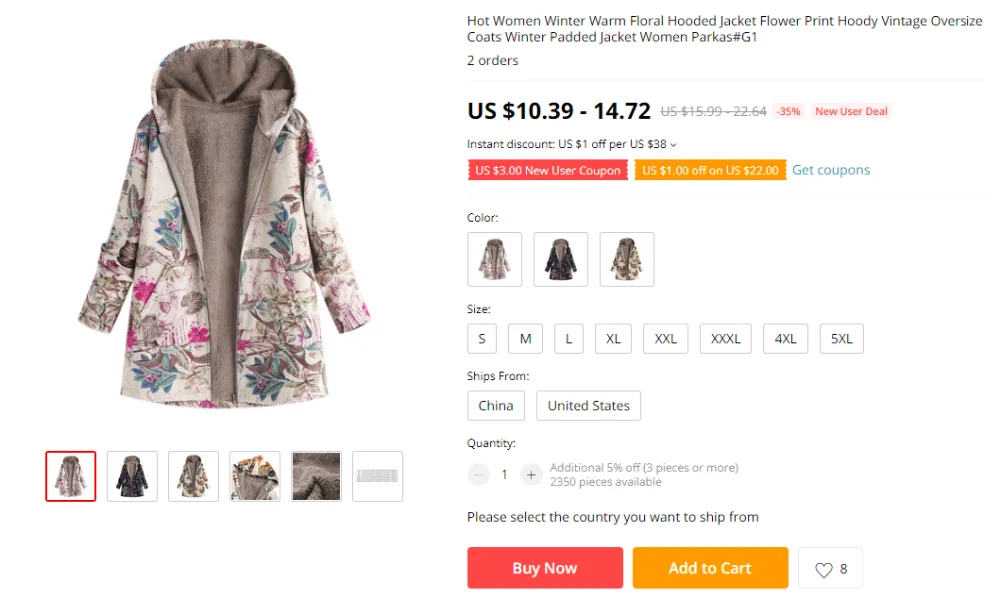The height and width of the screenshot is (615, 1000).
Task: Click the Buy Now button
Action: (x=545, y=568)
